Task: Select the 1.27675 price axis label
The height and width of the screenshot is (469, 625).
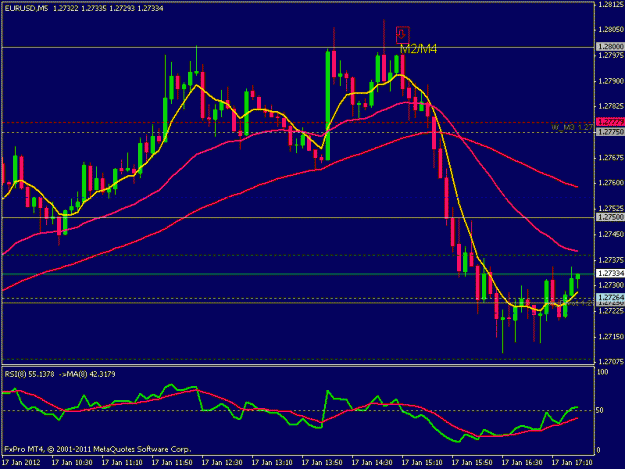Action: pyautogui.click(x=611, y=158)
